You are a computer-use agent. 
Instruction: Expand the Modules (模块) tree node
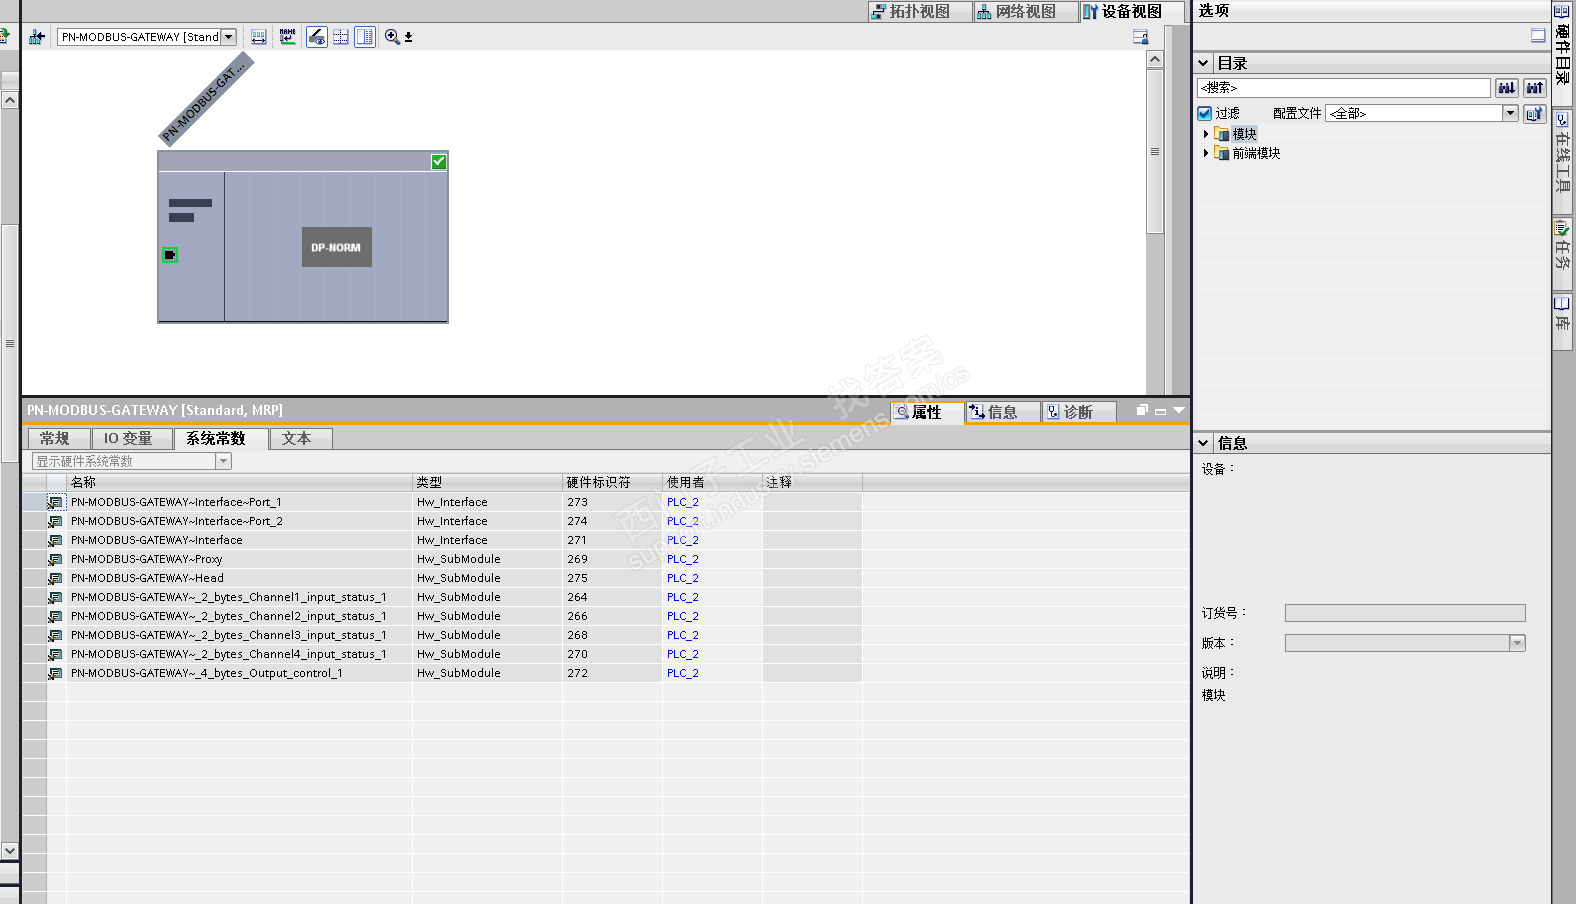tap(1205, 134)
